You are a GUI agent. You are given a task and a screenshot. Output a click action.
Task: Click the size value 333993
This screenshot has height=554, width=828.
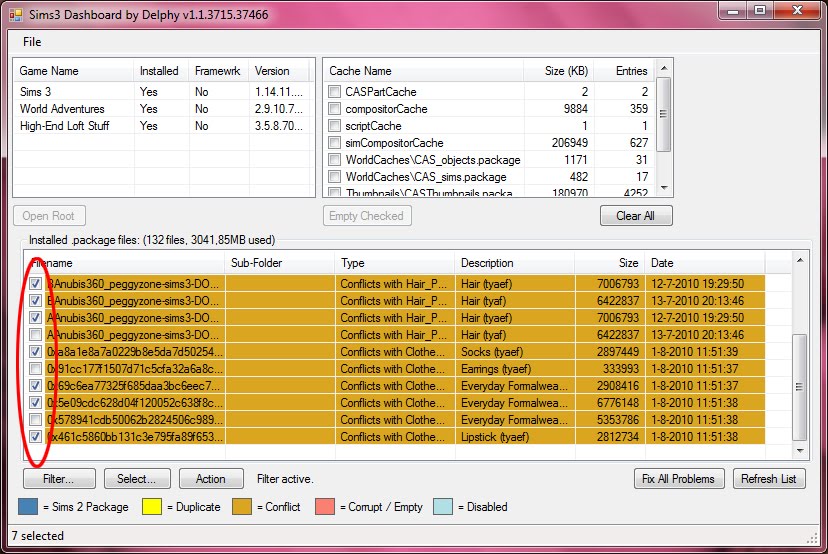point(621,369)
